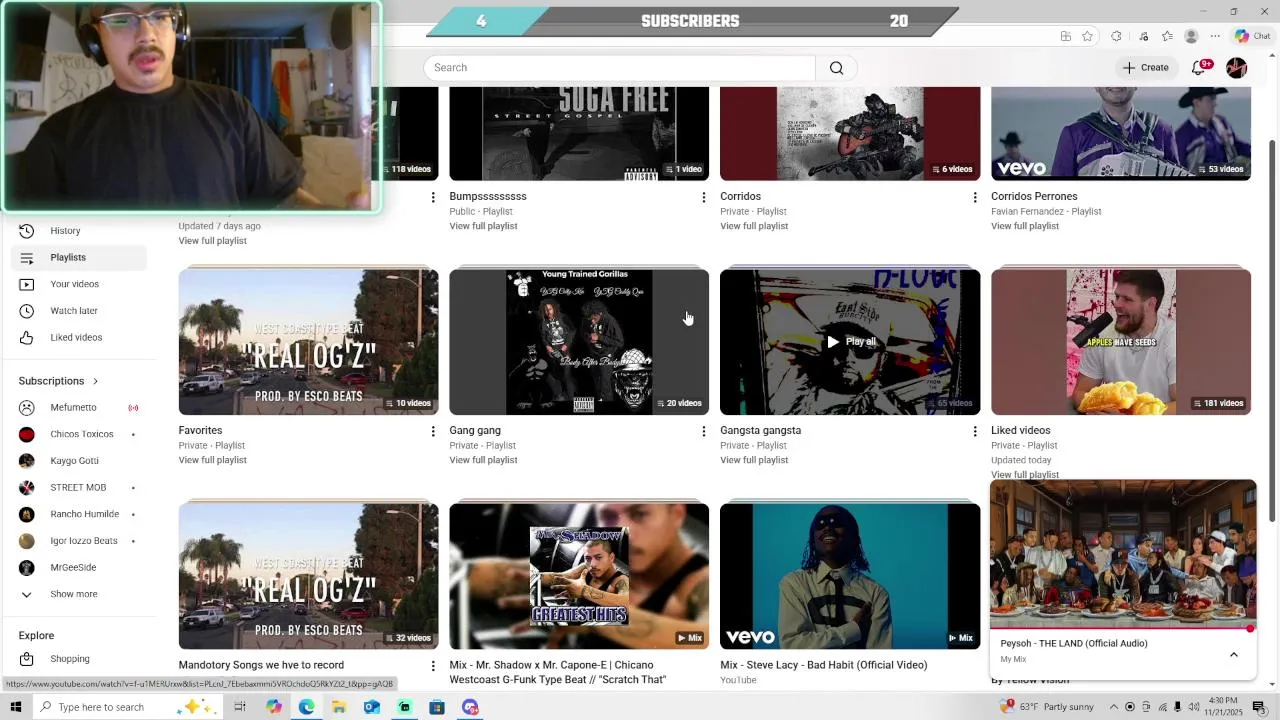1280x720 pixels.
Task: Open the Gang gang playlist thumbnail
Action: (x=579, y=342)
